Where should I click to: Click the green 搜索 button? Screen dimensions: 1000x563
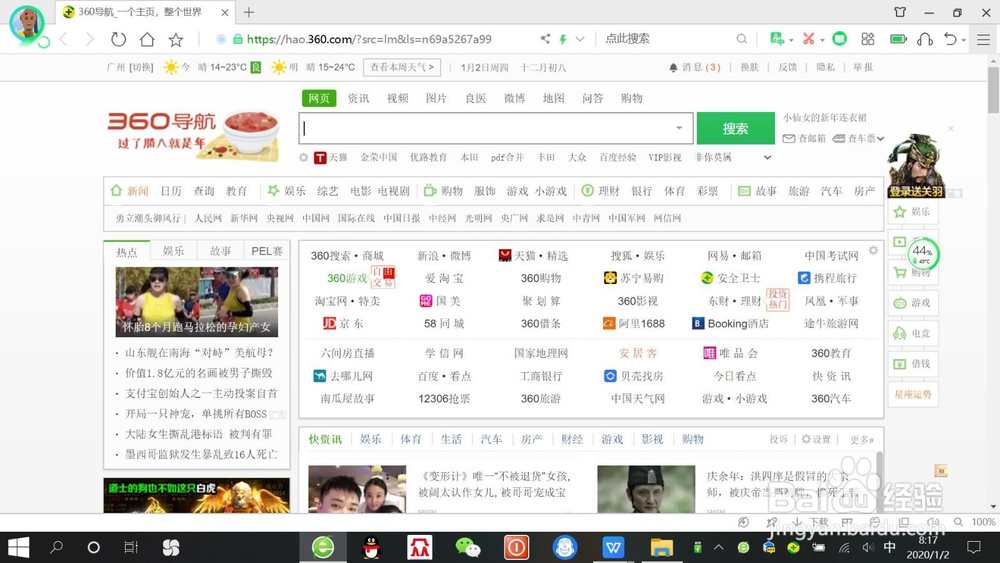[x=735, y=128]
